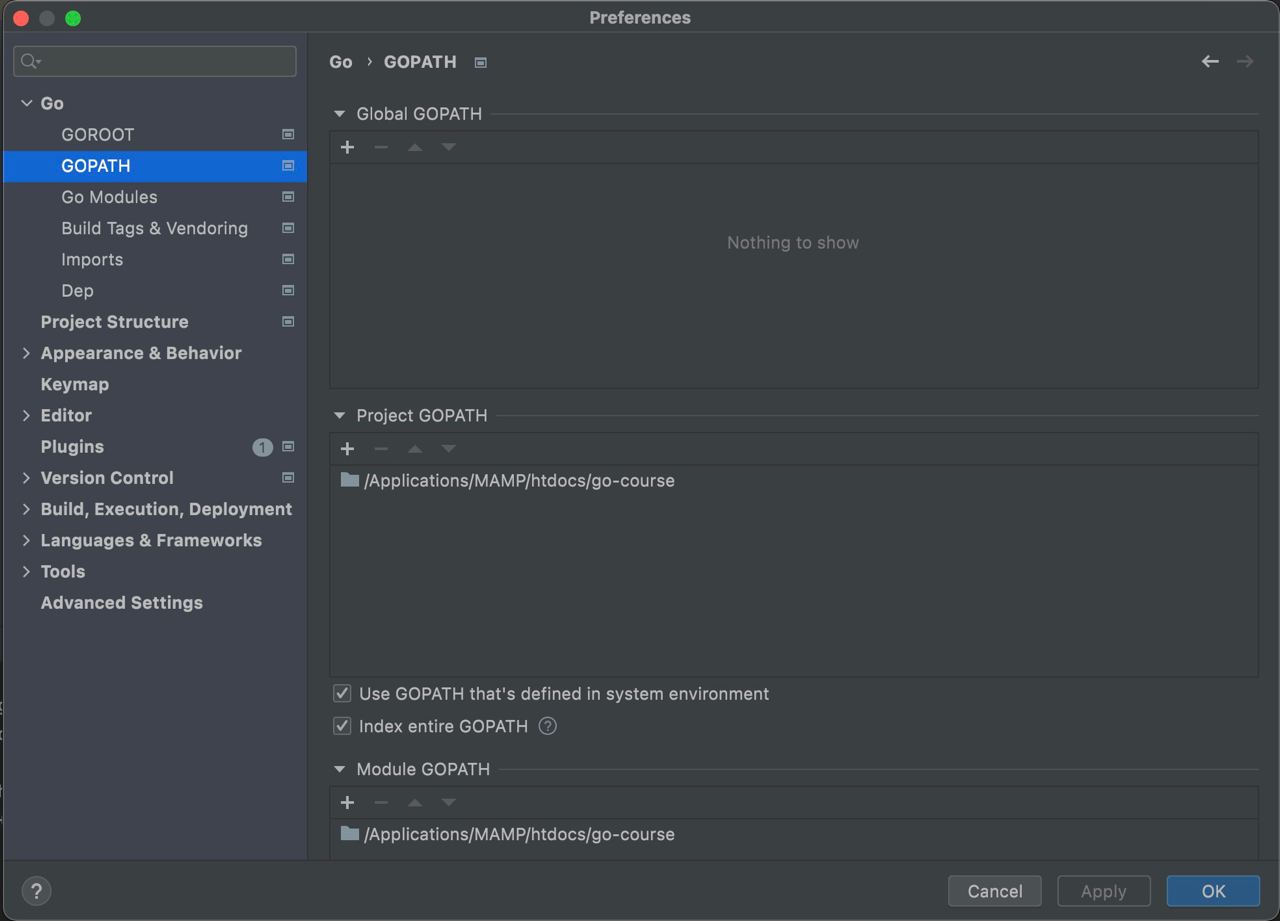Click the add button under Project GOPATH

pos(347,449)
